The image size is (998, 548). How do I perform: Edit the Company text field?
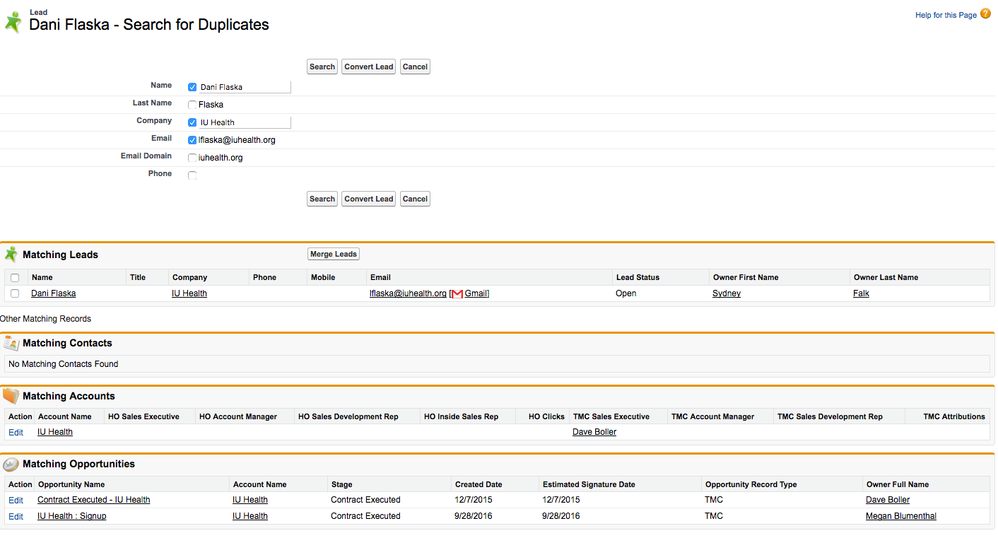(244, 122)
